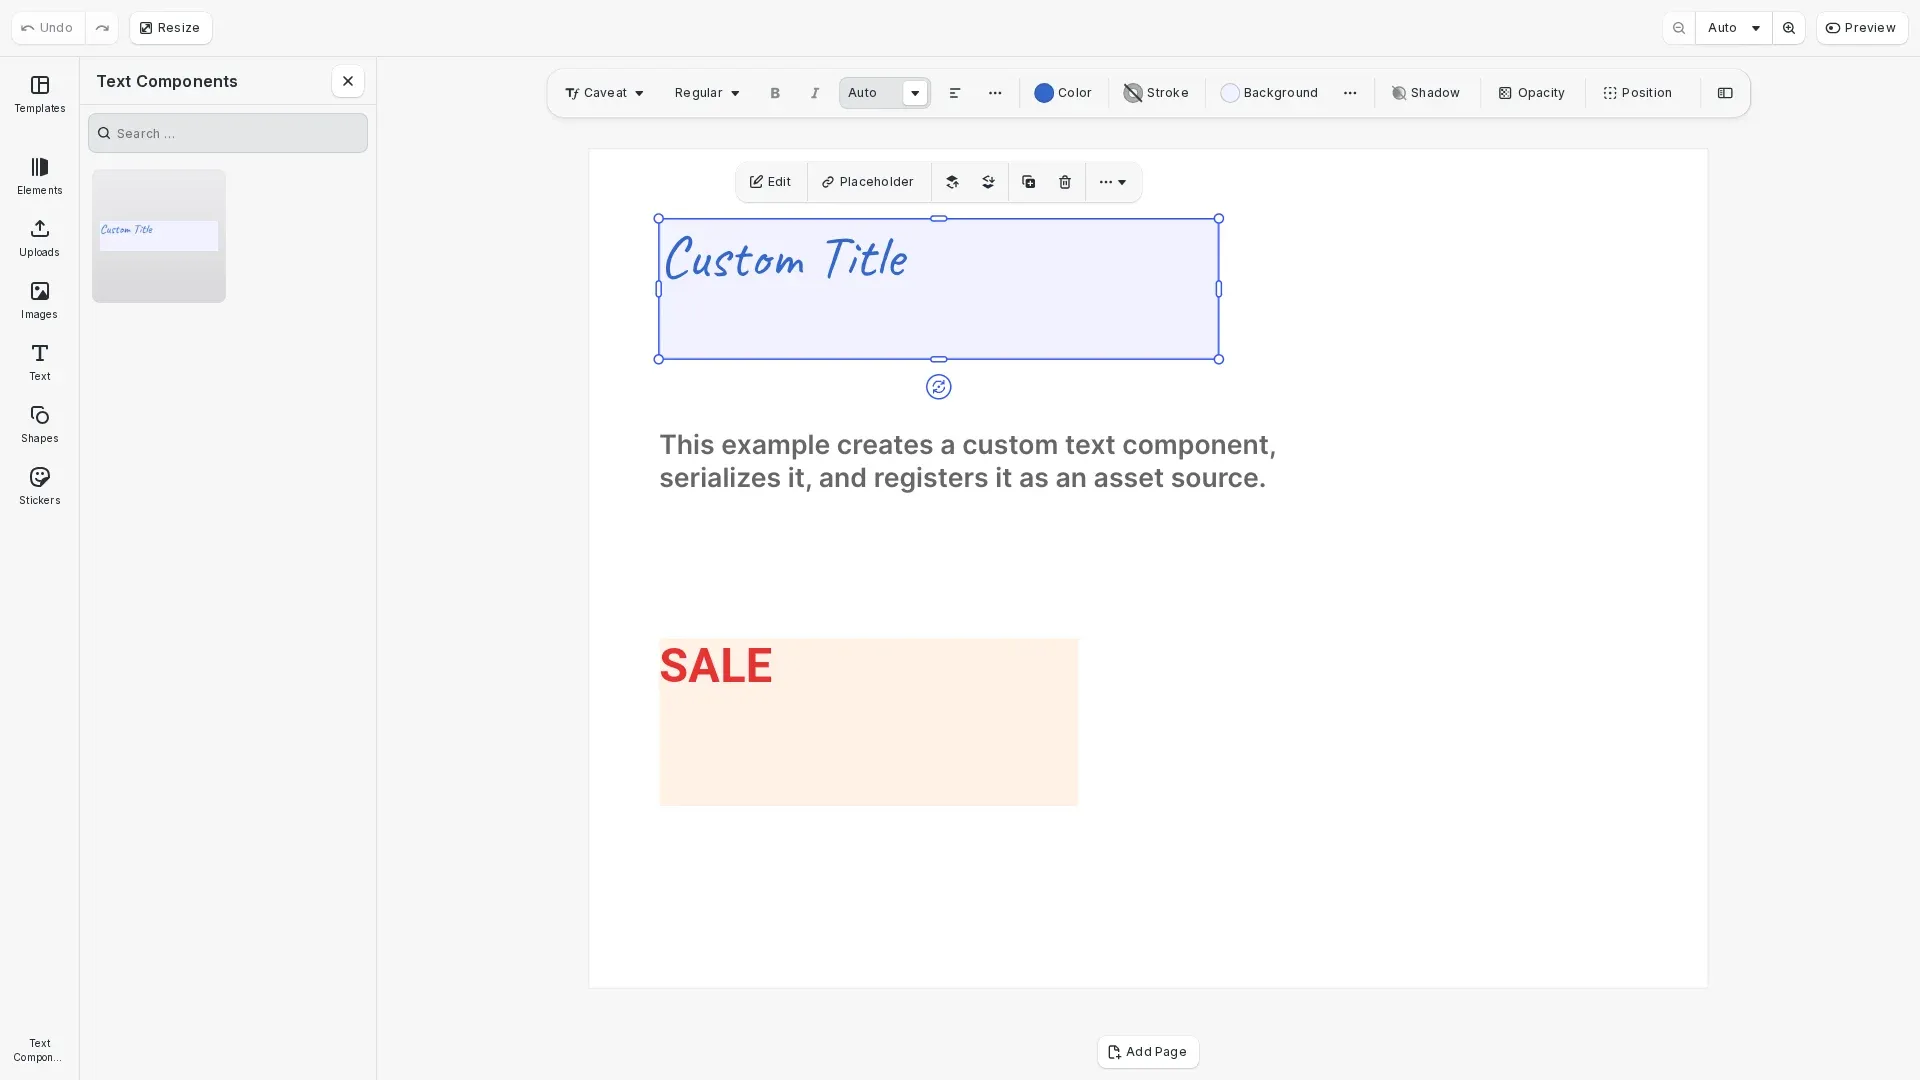The width and height of the screenshot is (1920, 1080).
Task: Toggle bold formatting on the text
Action: pyautogui.click(x=775, y=92)
